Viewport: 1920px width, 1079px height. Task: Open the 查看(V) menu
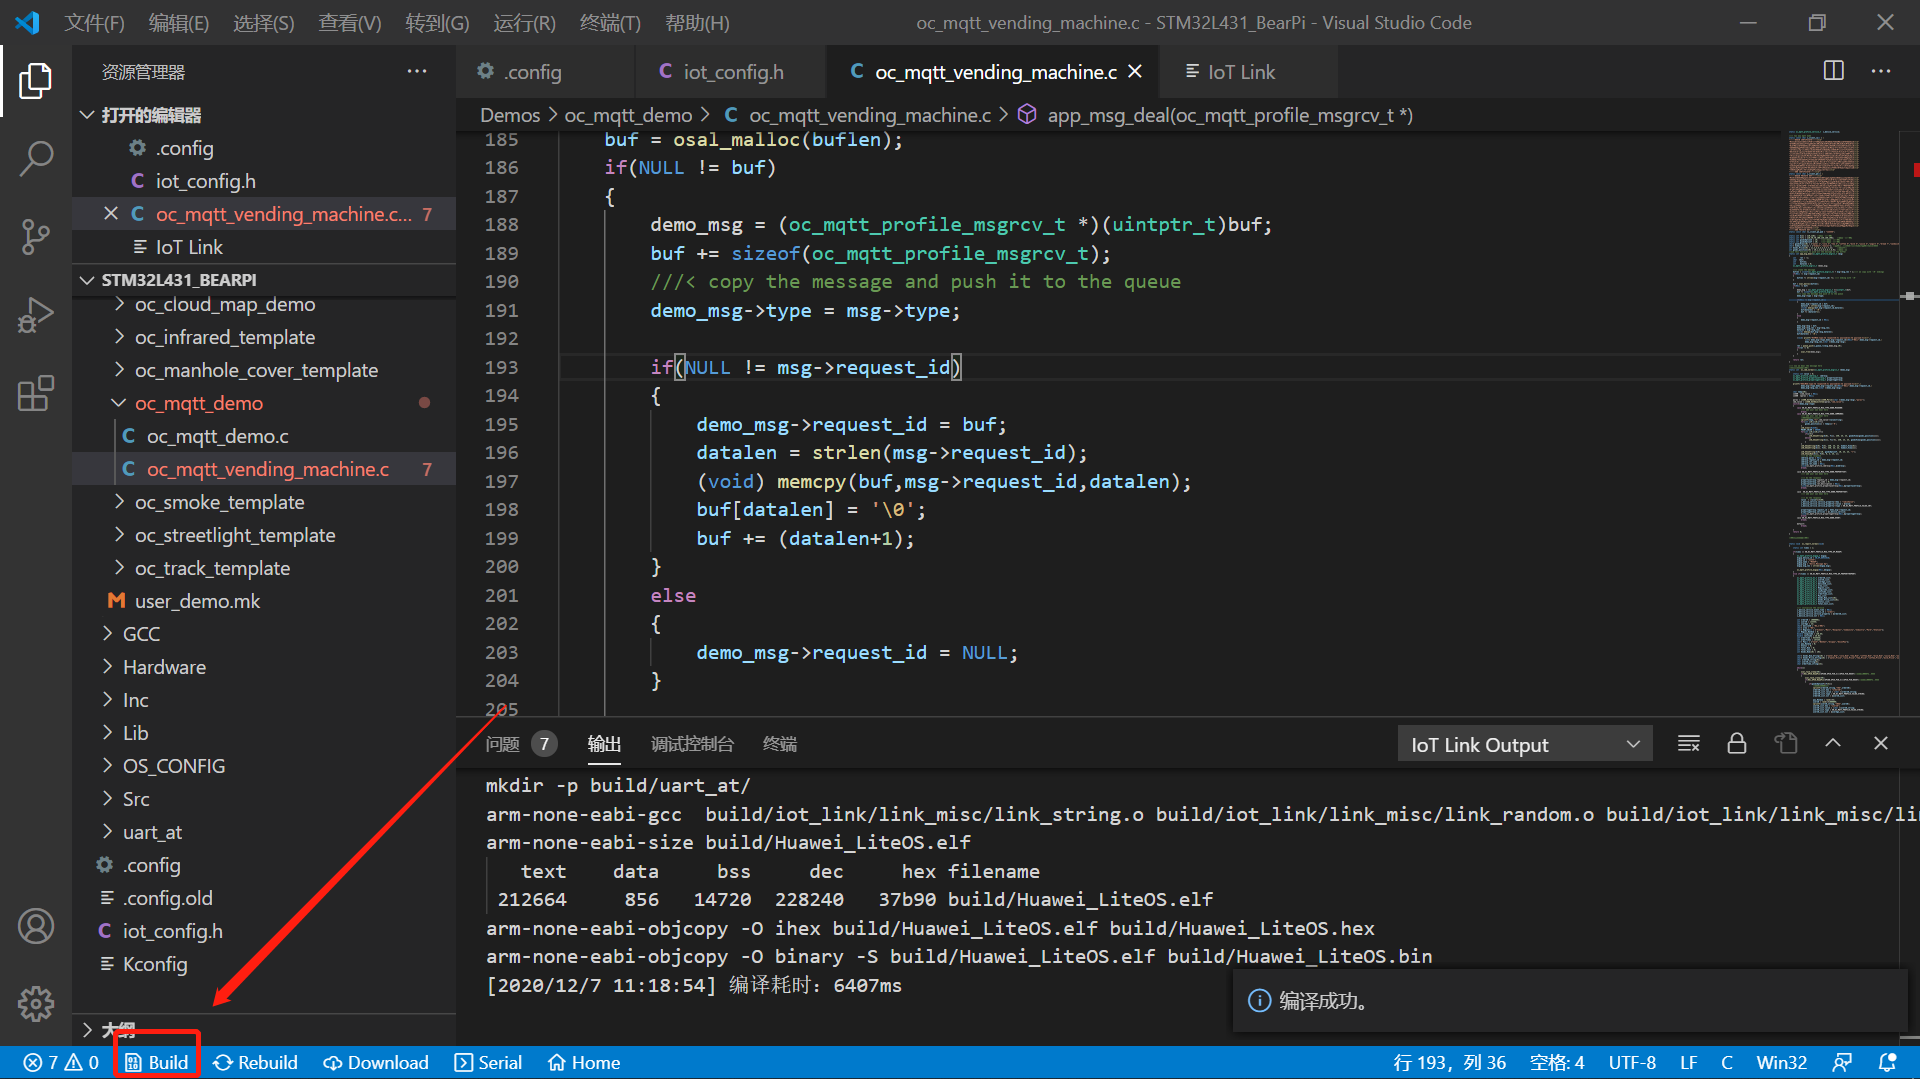[350, 22]
